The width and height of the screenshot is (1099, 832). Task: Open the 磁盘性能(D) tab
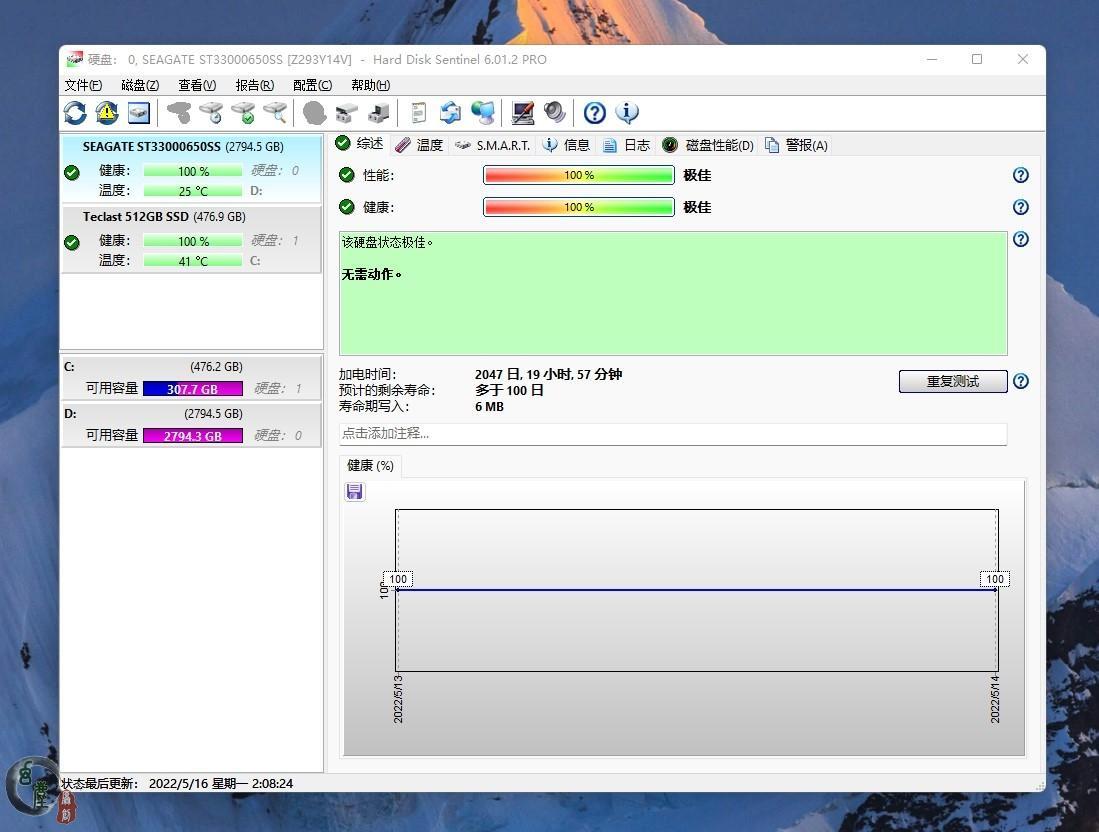tap(708, 145)
